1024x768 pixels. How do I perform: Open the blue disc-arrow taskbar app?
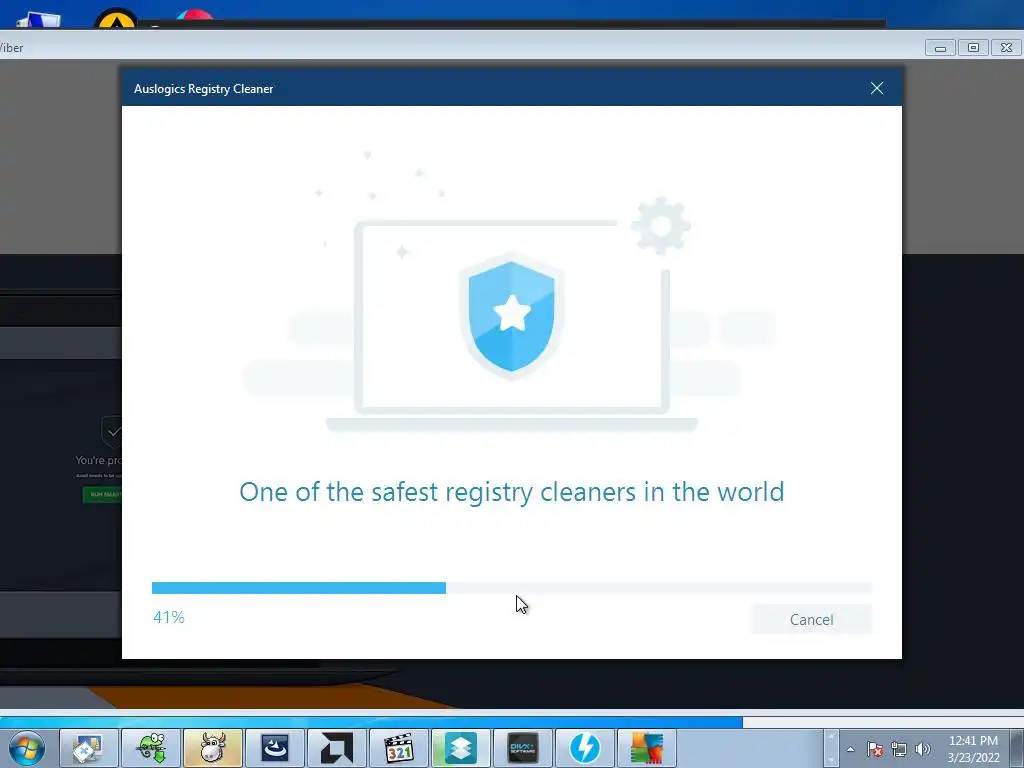point(275,748)
